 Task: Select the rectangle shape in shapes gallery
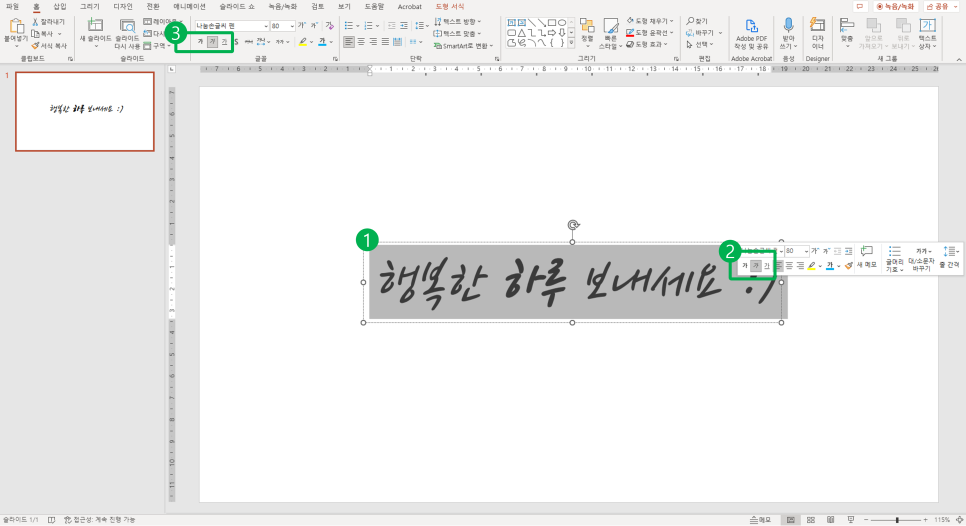(x=552, y=23)
